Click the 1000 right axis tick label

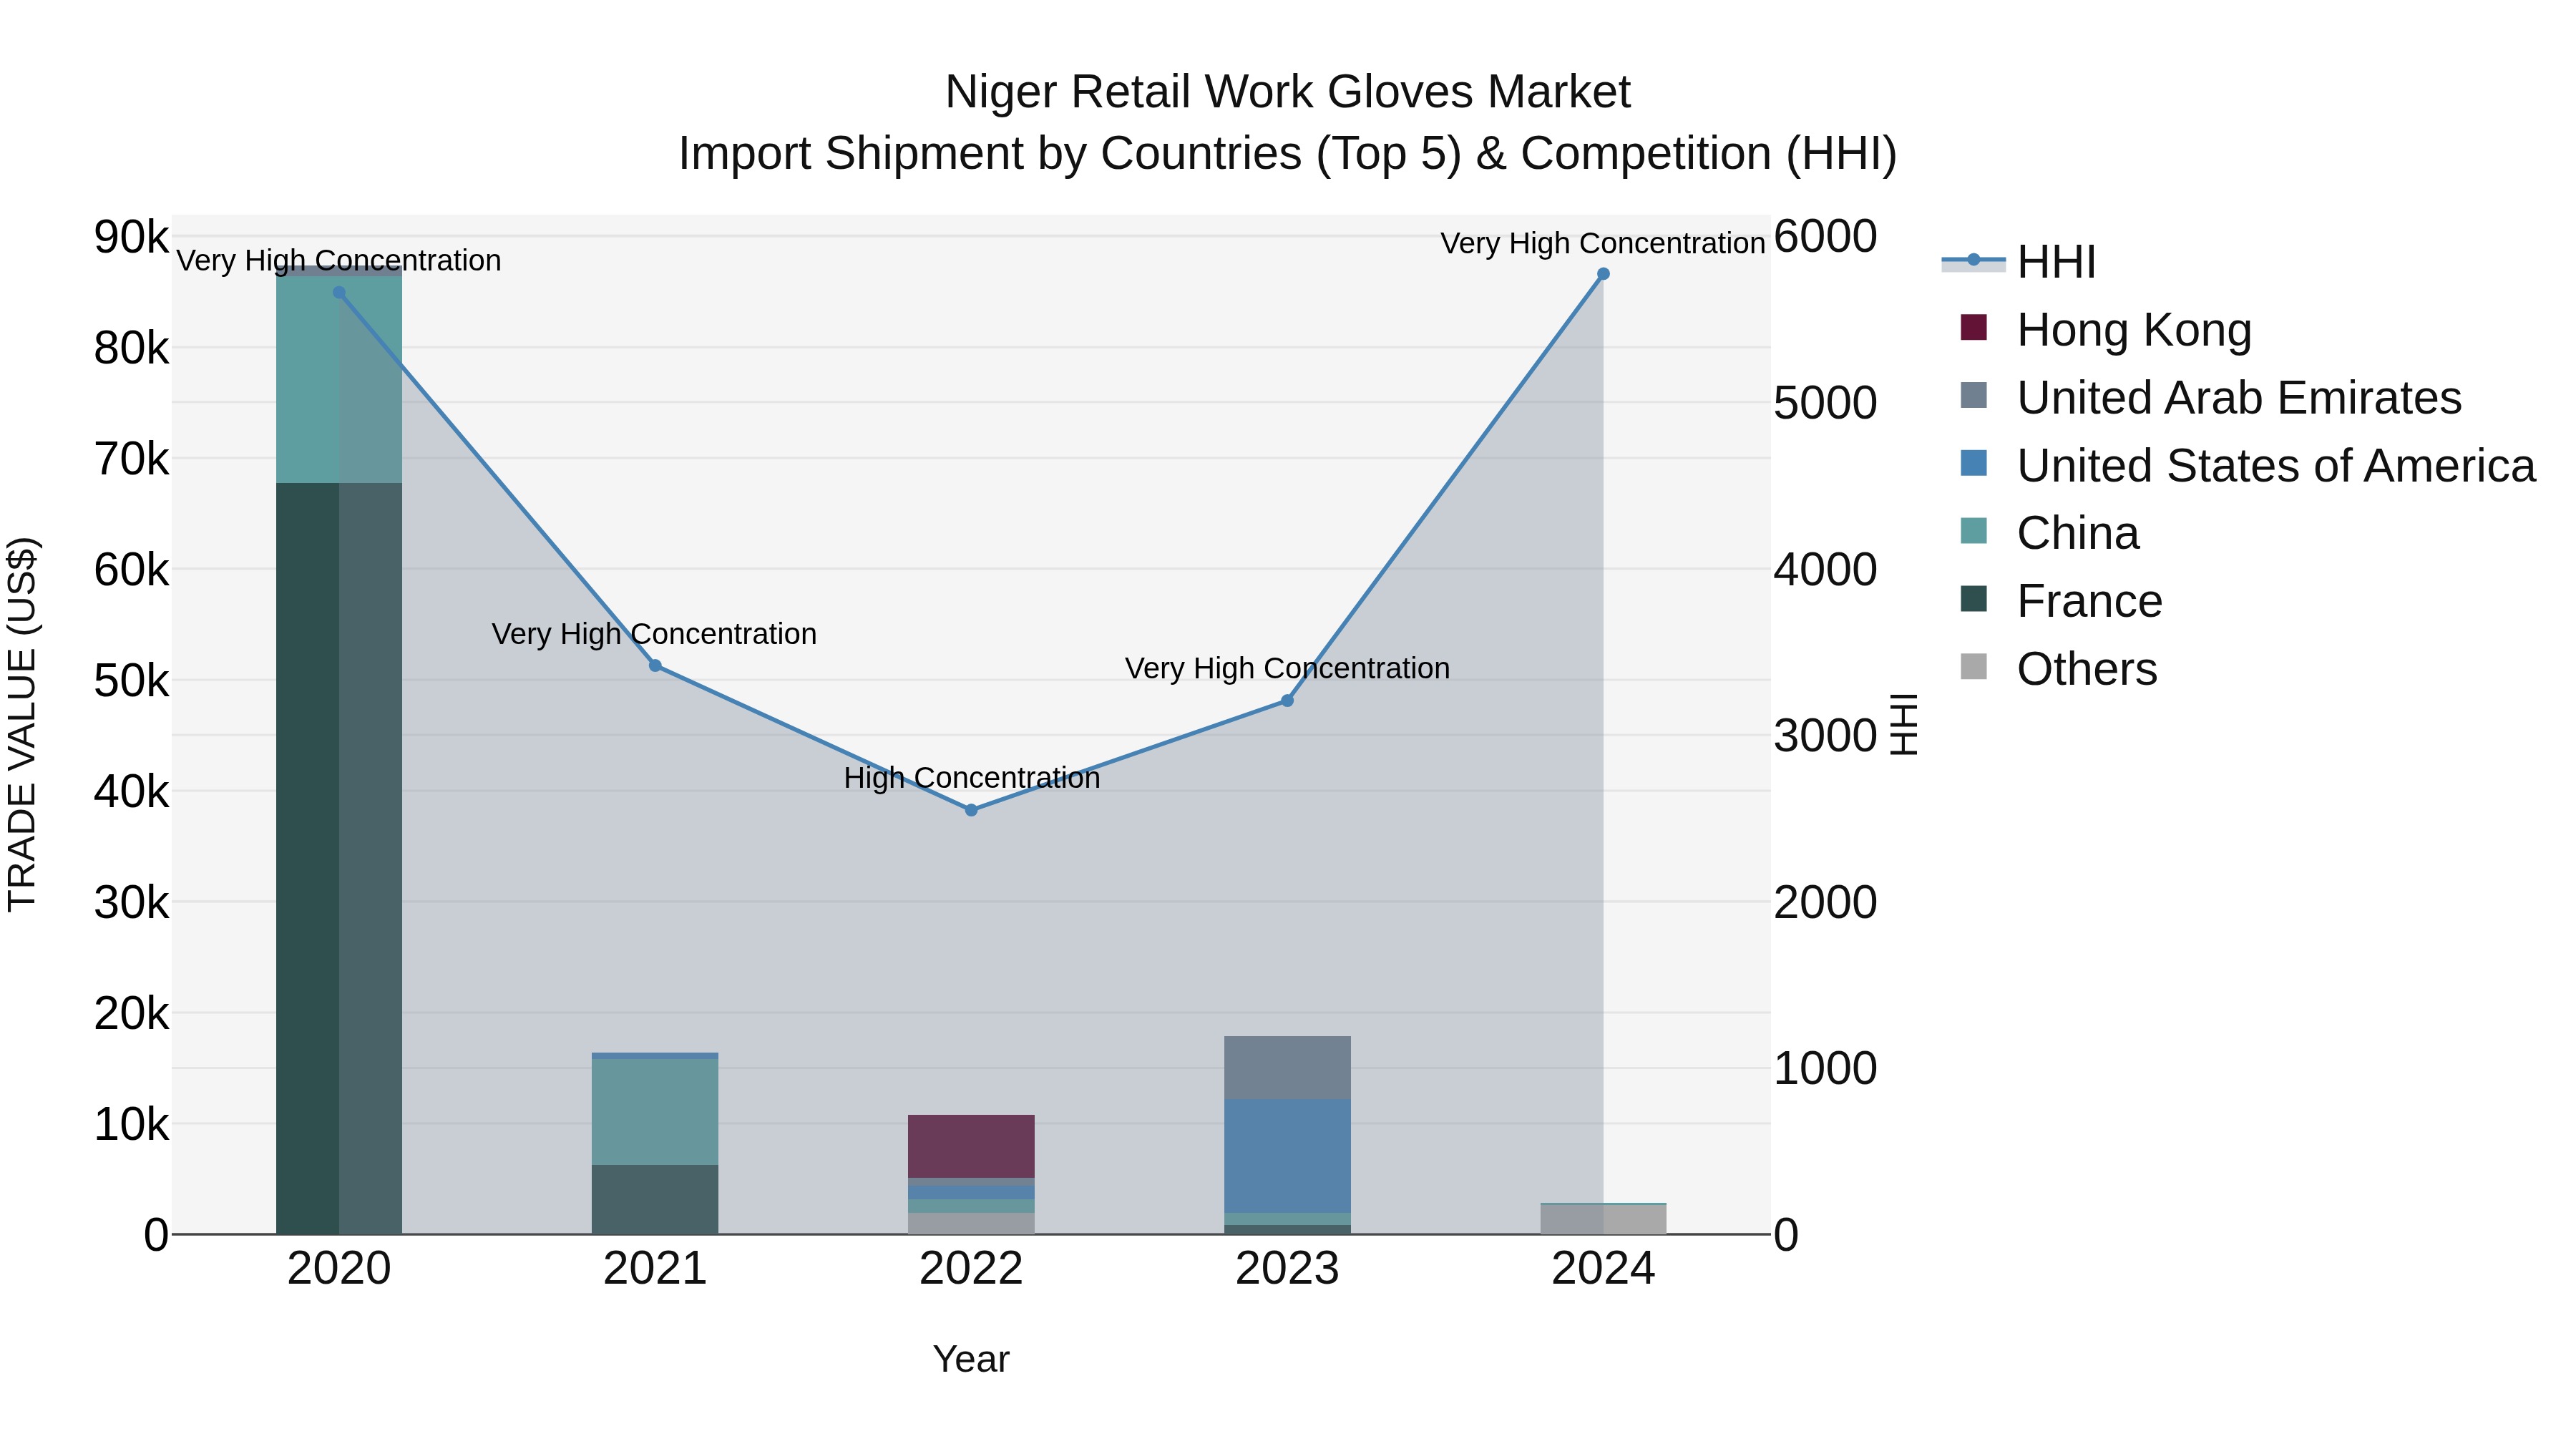[x=1826, y=1069]
